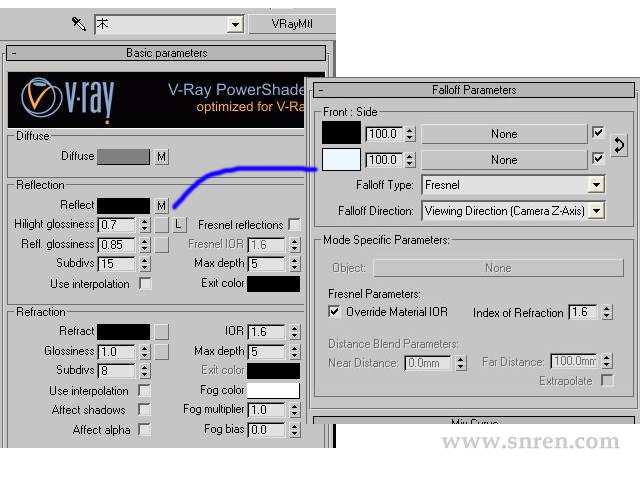Adjust refraction IOR spinner arrows
640x480 pixels.
(295, 332)
